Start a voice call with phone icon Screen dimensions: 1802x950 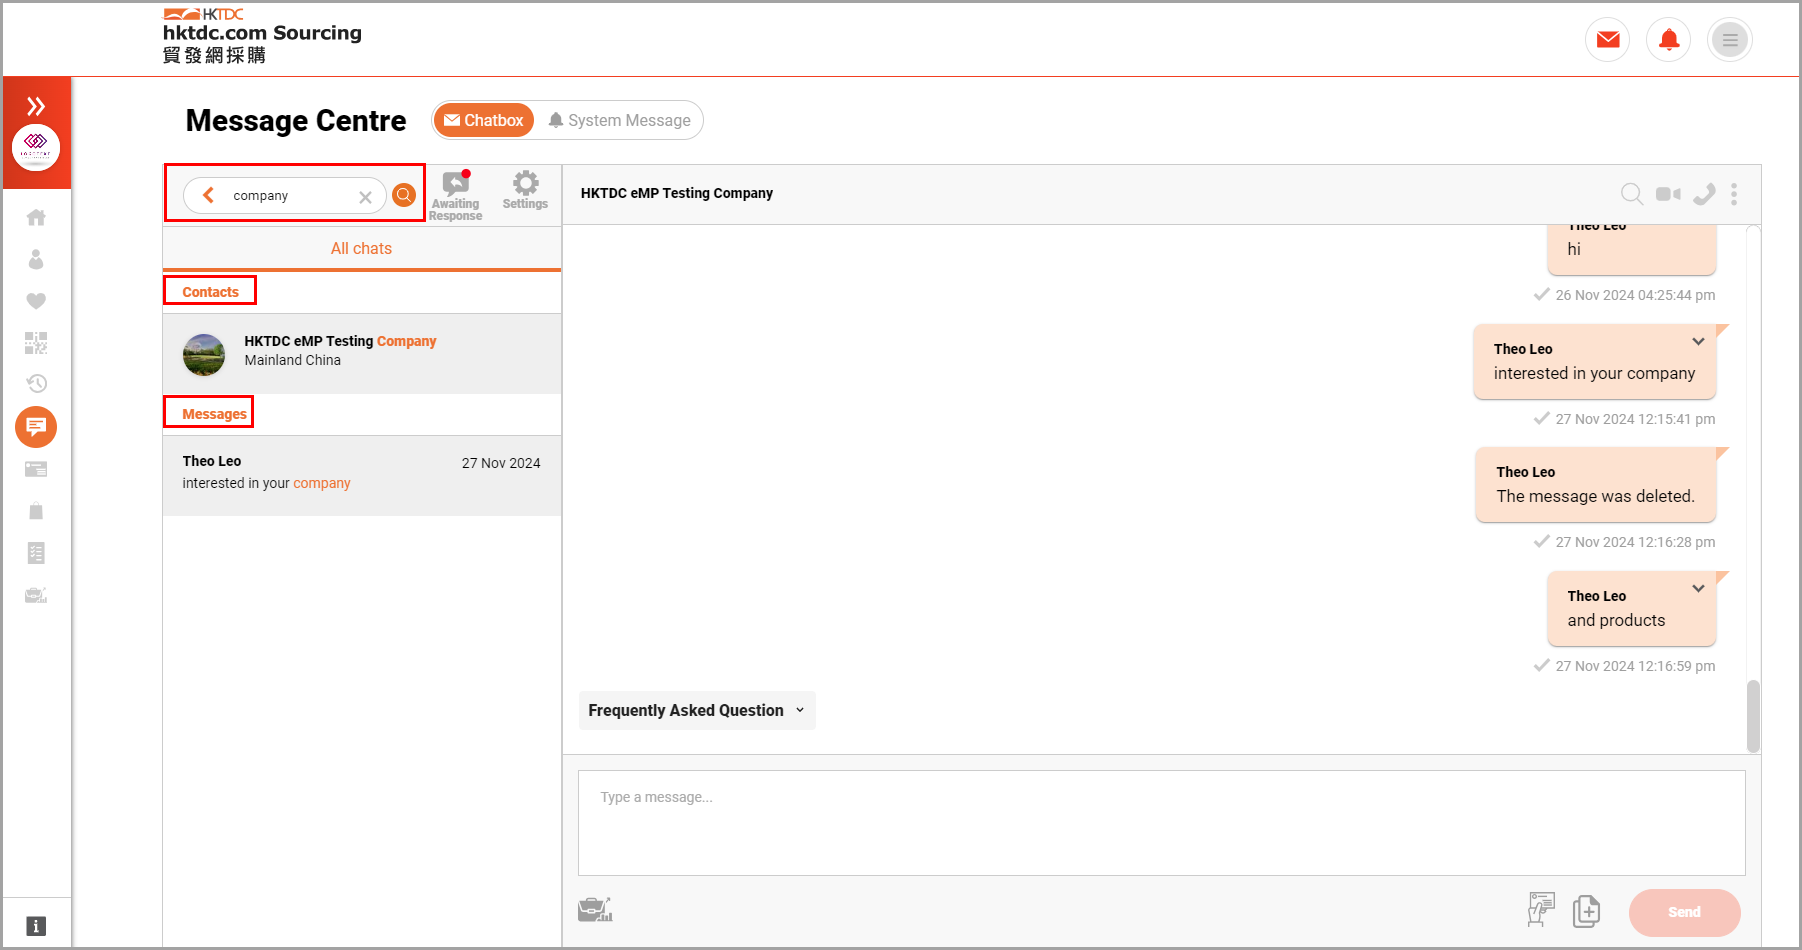[1704, 194]
